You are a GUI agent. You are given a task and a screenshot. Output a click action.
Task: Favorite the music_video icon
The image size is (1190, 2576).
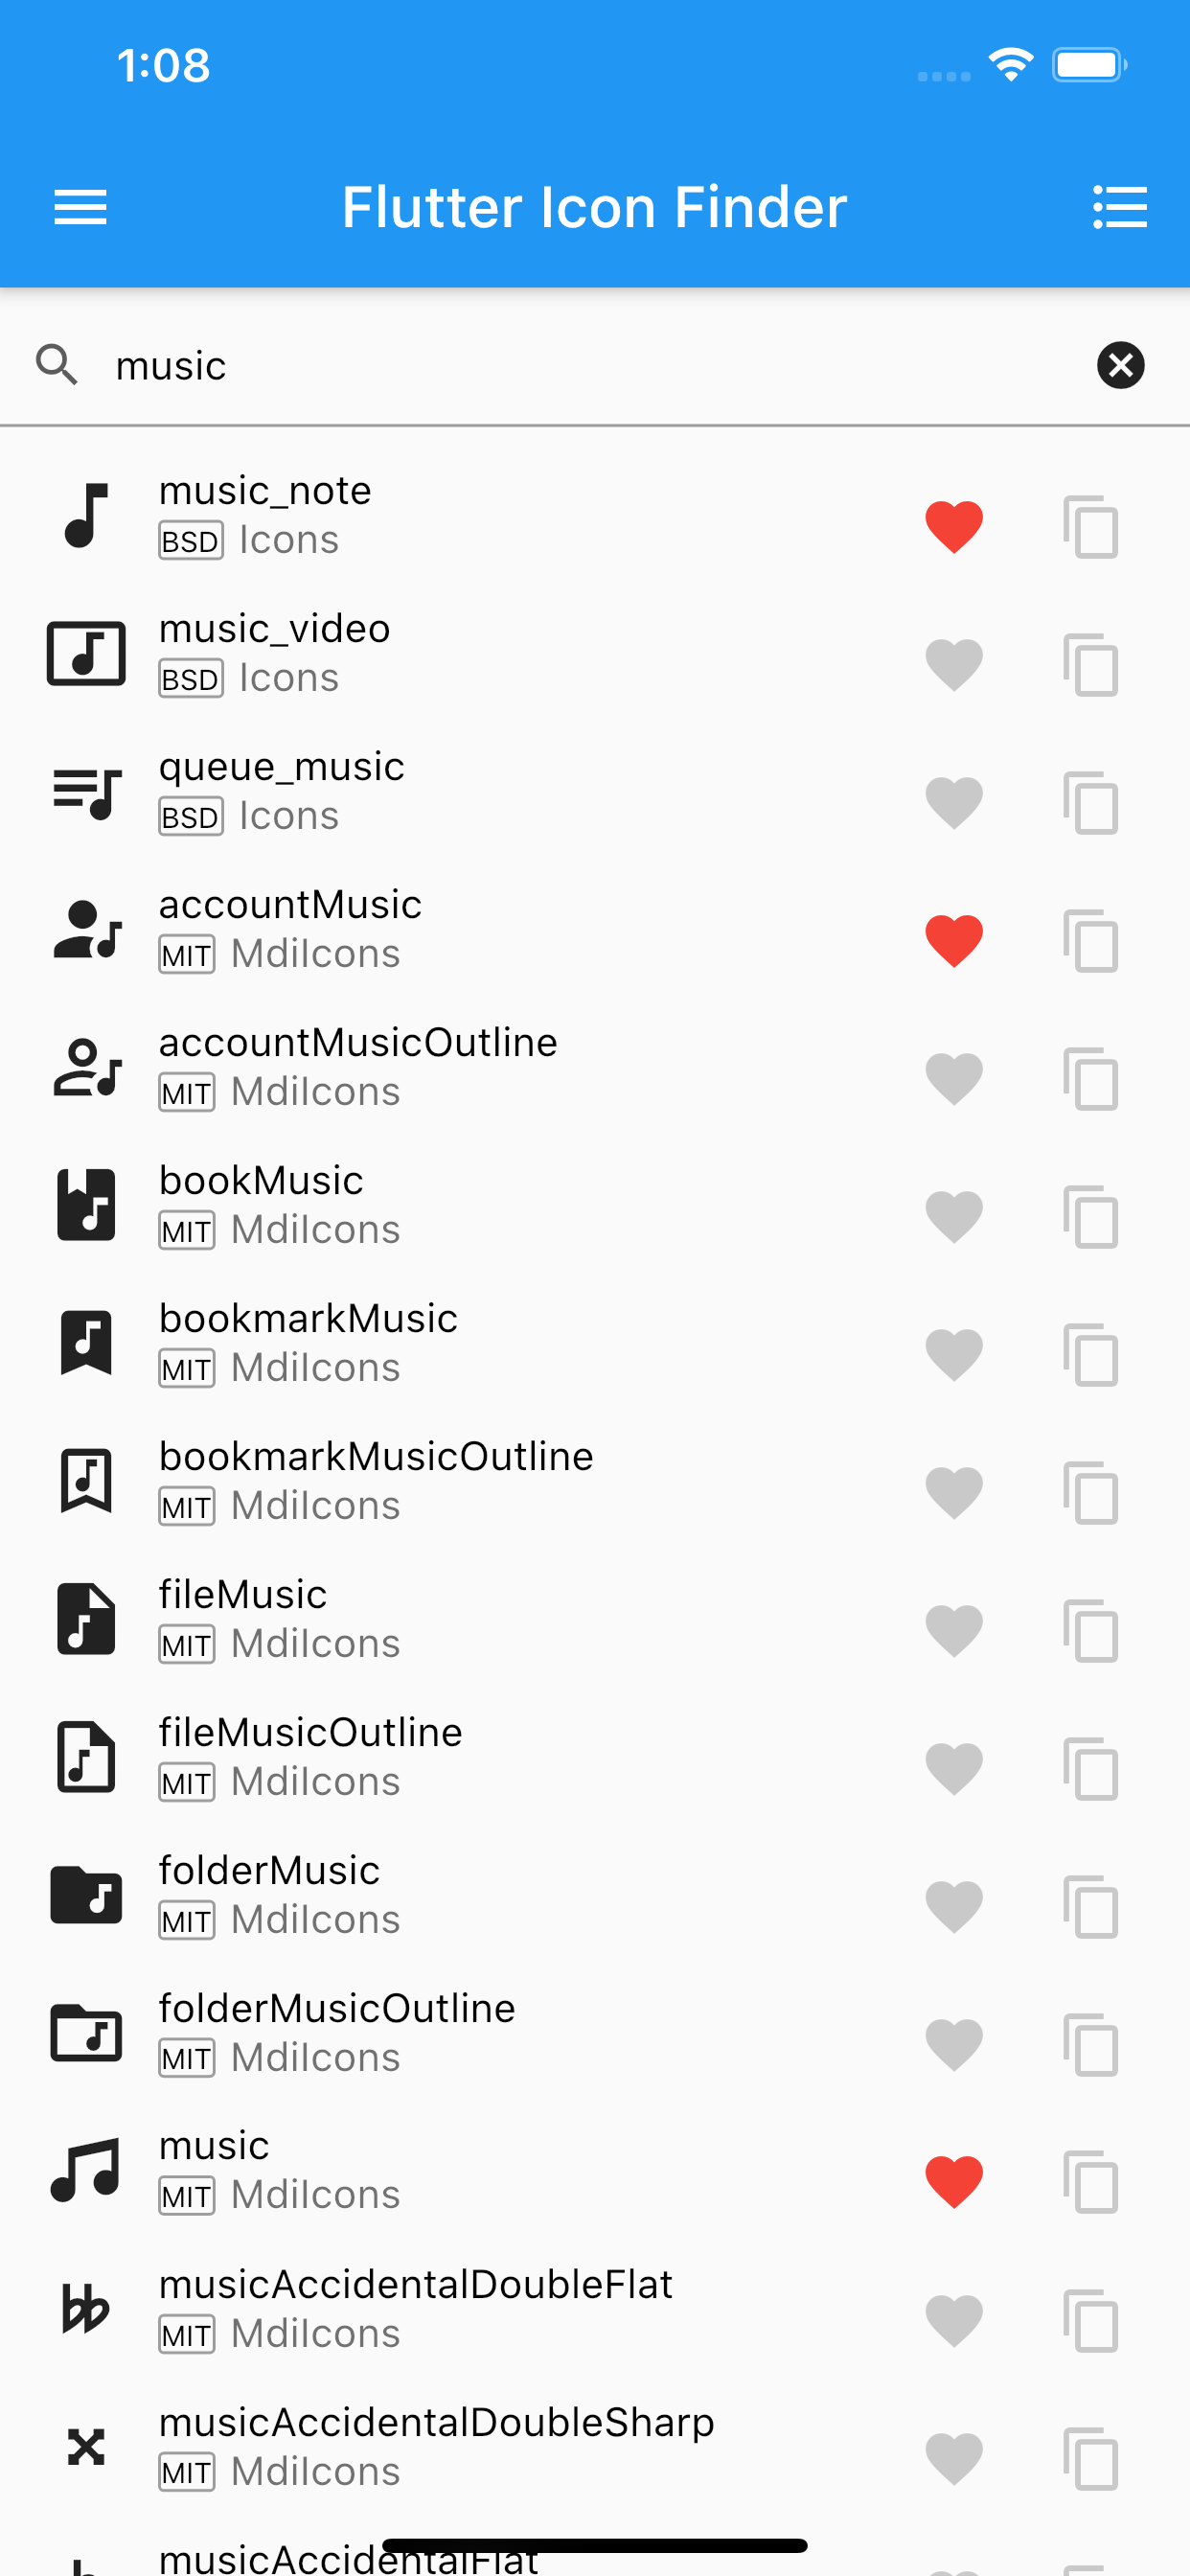point(954,664)
